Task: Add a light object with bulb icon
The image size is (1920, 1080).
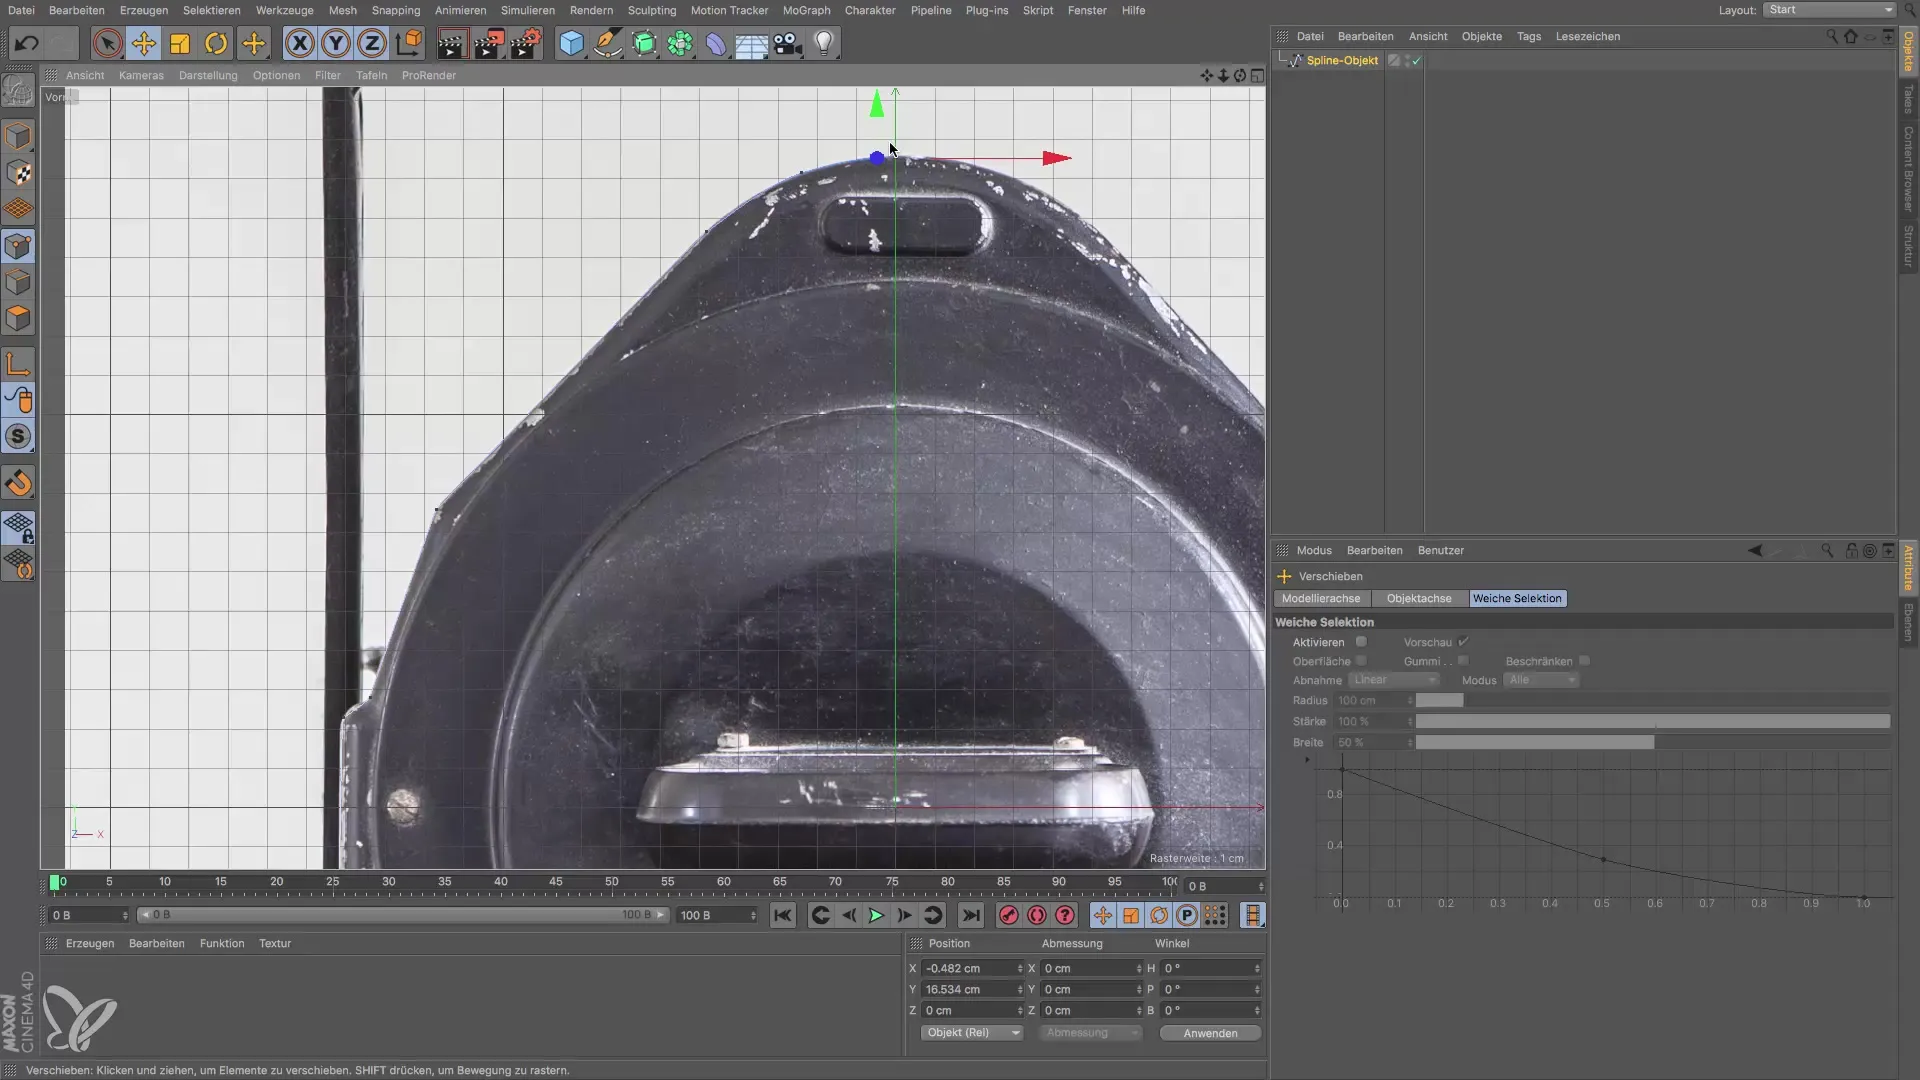Action: pos(824,43)
